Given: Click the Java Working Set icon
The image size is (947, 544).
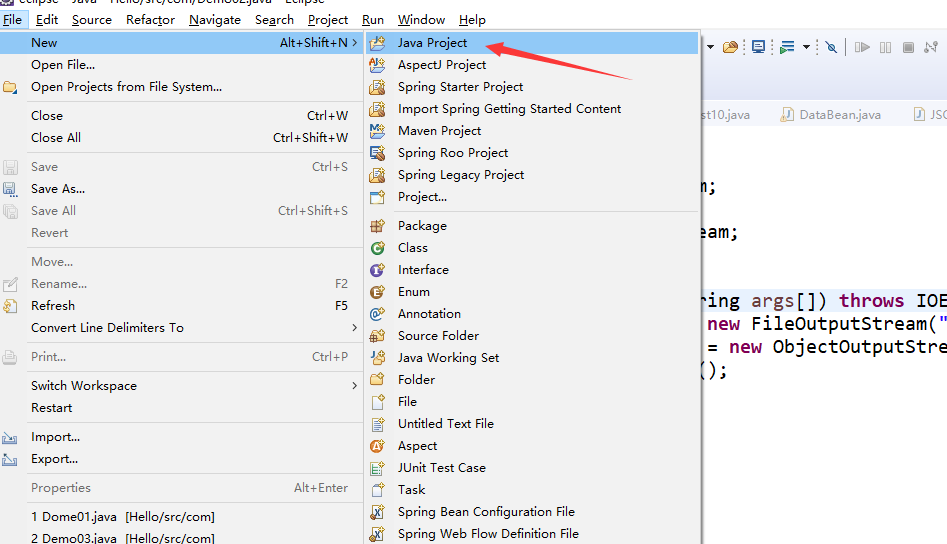Looking at the screenshot, I should pyautogui.click(x=377, y=357).
